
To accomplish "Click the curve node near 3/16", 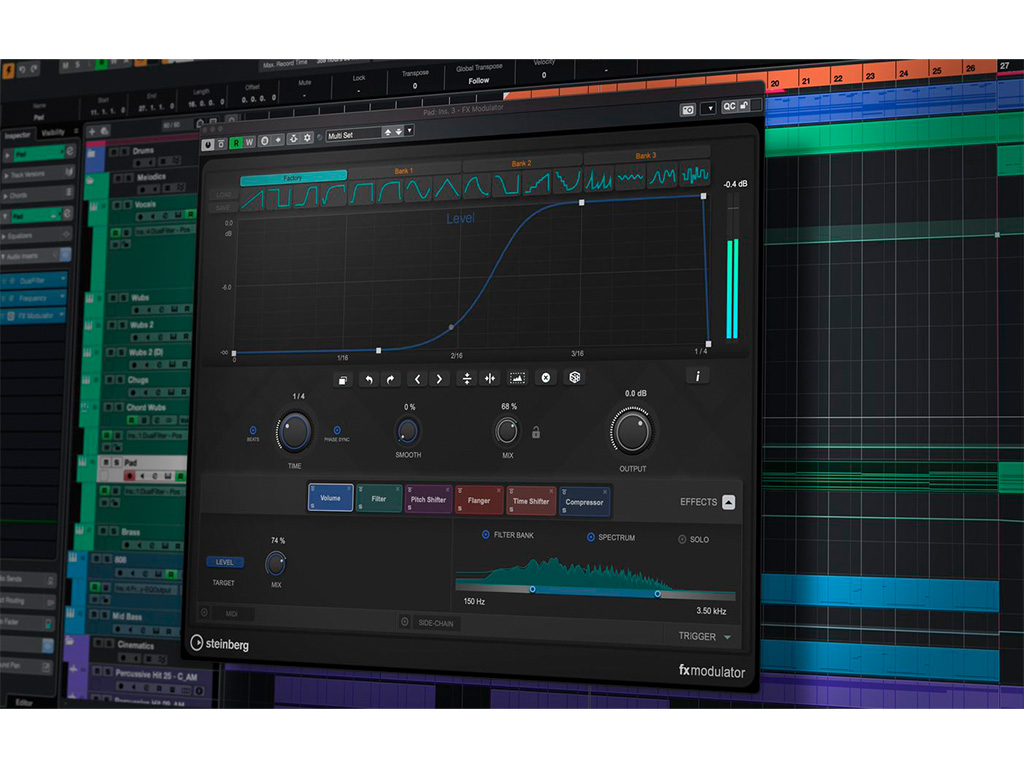I will click(x=582, y=203).
